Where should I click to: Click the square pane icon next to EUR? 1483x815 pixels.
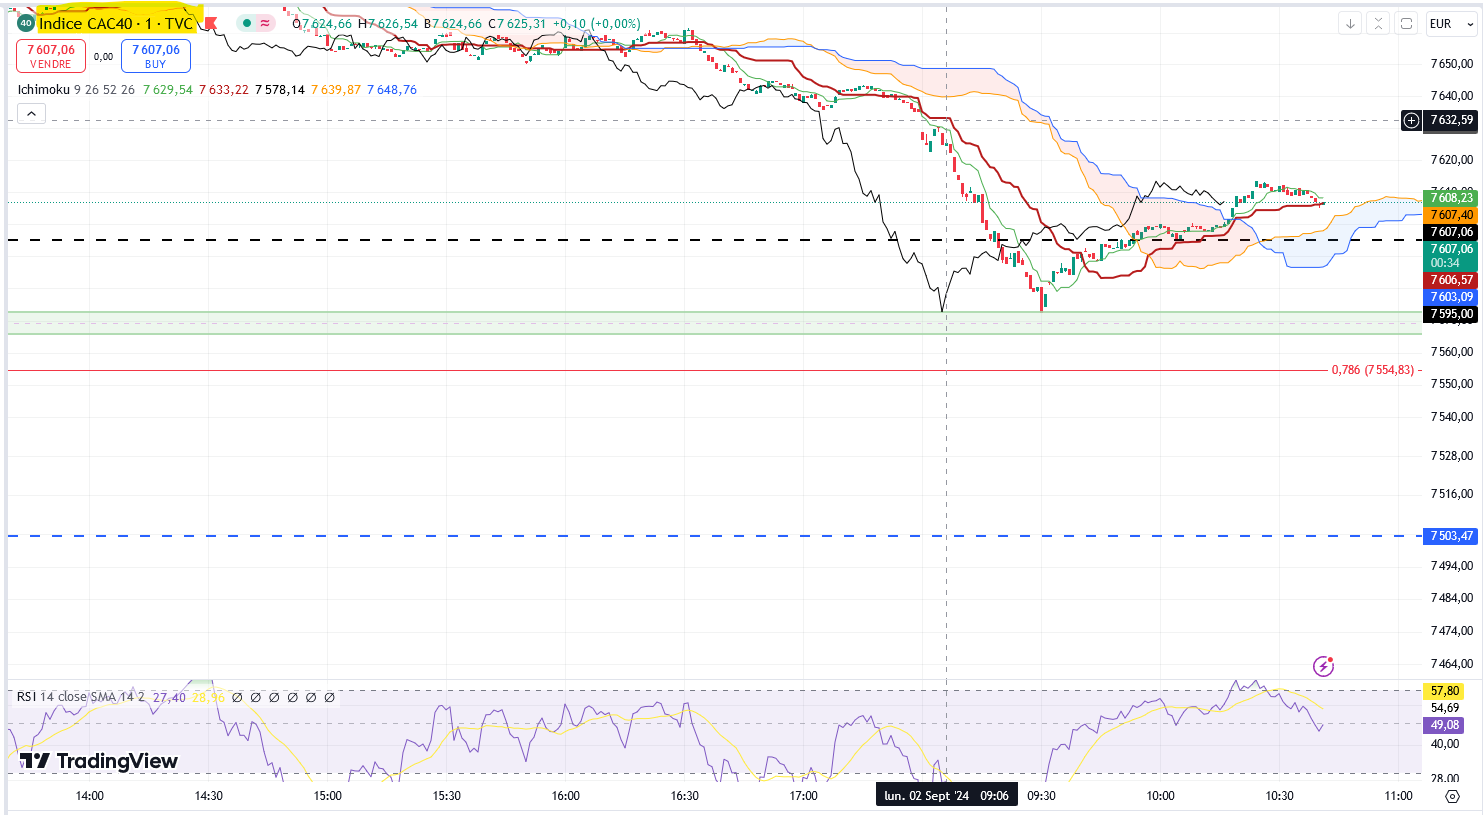pos(1406,23)
